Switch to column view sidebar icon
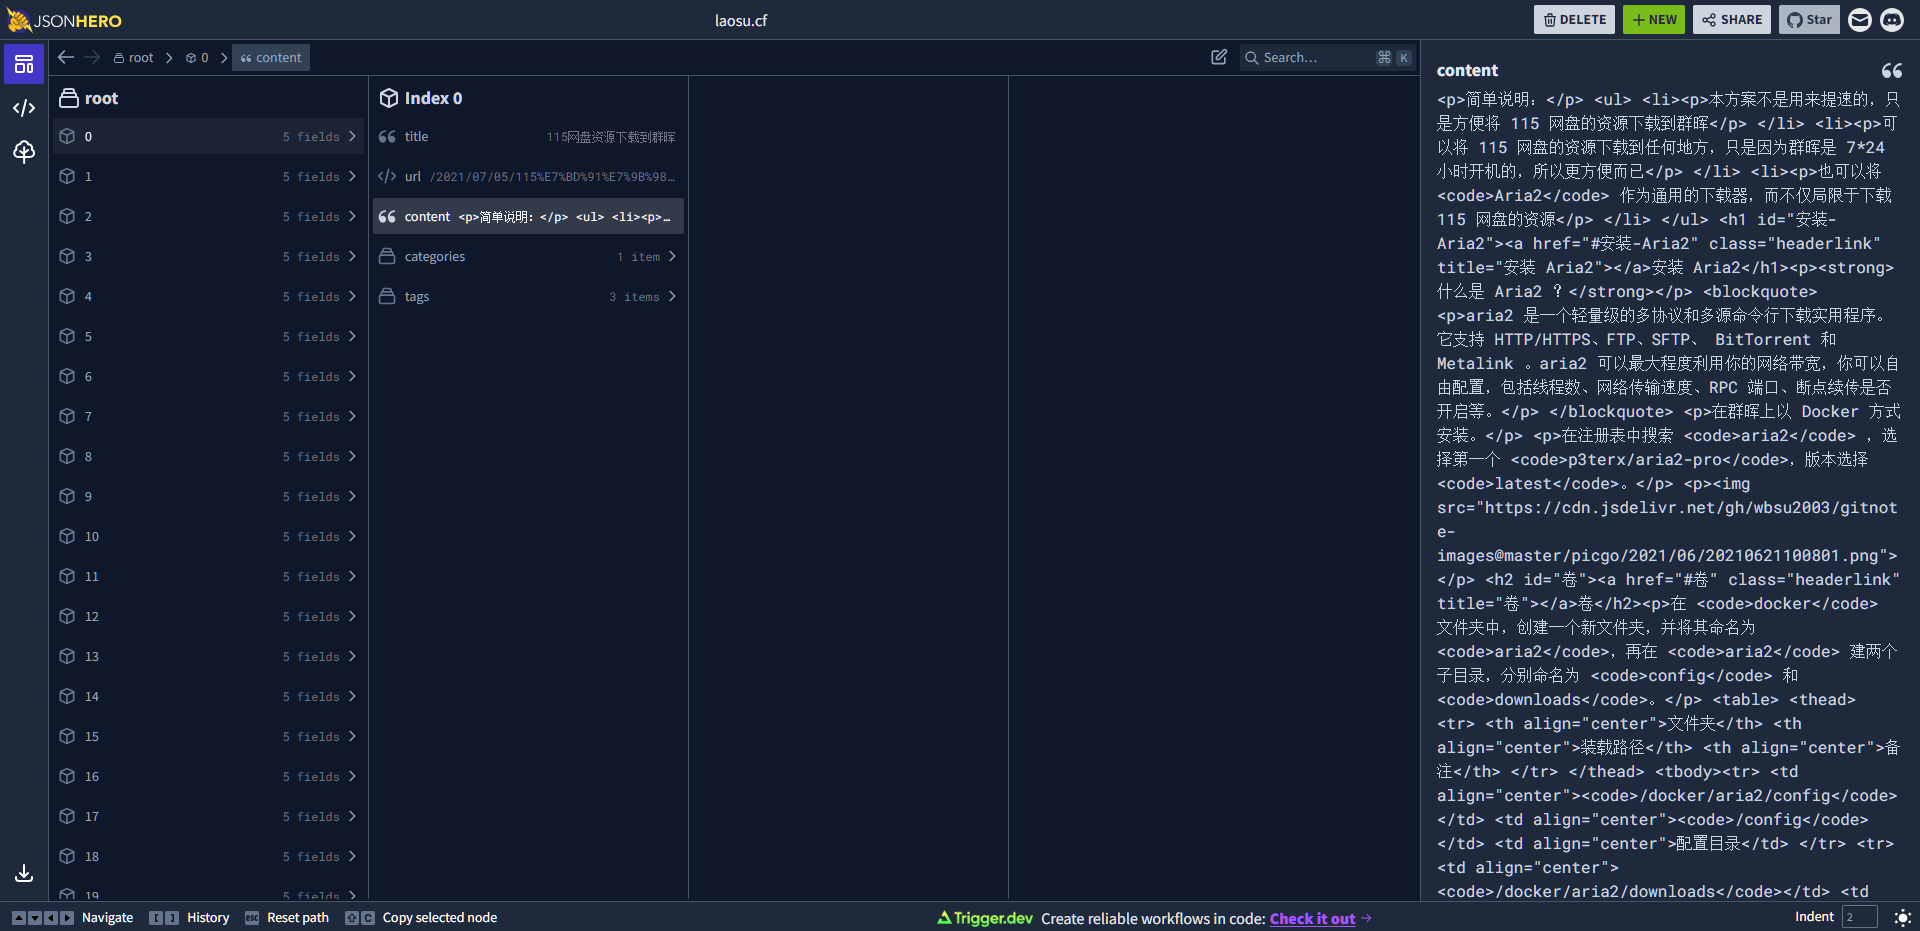 (x=24, y=65)
